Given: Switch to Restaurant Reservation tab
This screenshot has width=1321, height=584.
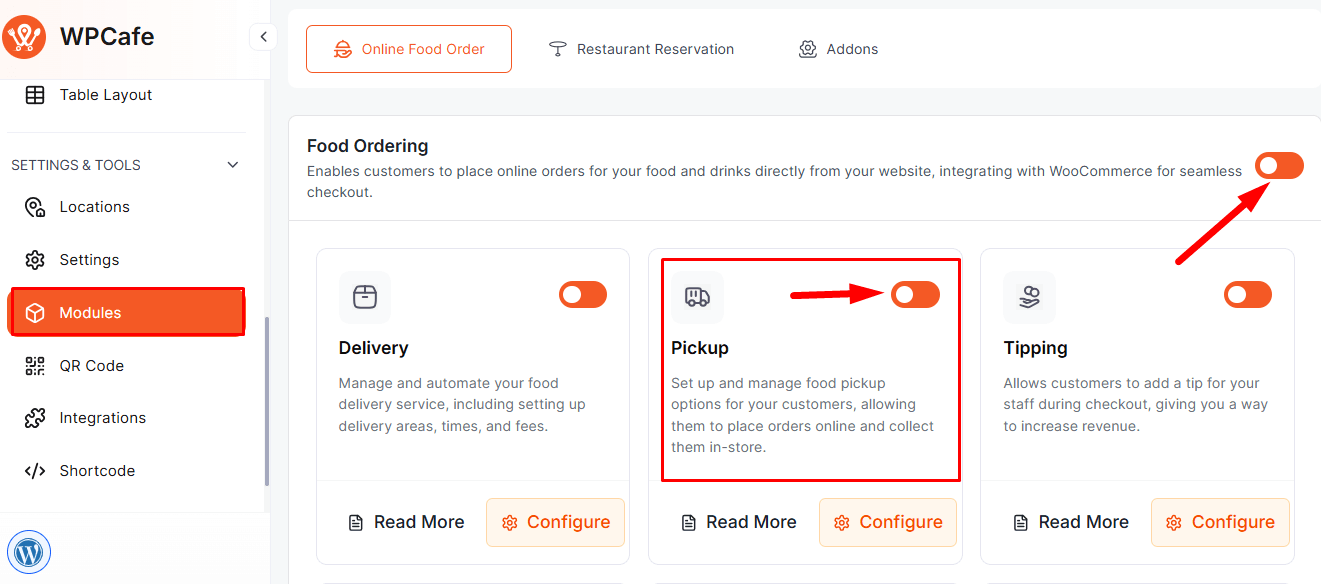Looking at the screenshot, I should tap(641, 49).
